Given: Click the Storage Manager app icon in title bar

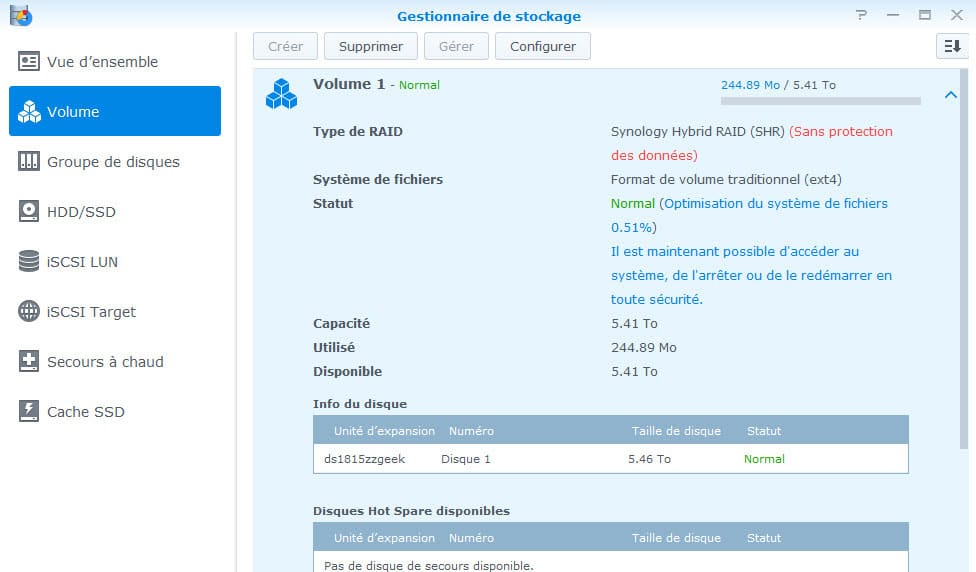Looking at the screenshot, I should [20, 16].
